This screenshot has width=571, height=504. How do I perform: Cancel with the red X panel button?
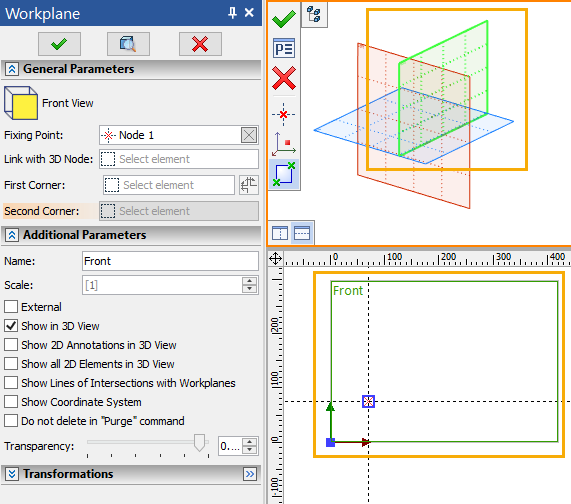[200, 44]
